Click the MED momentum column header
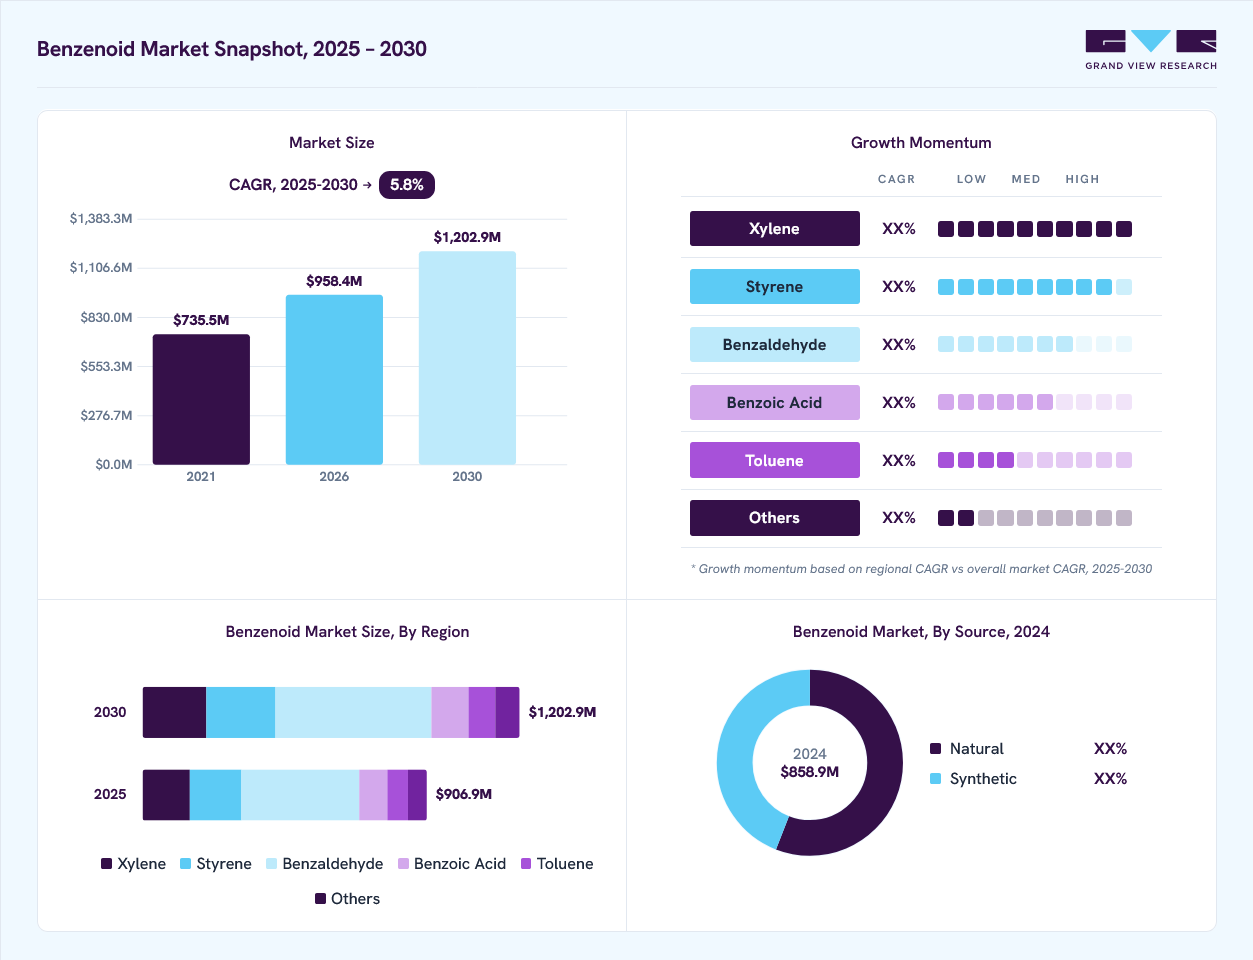This screenshot has height=960, width=1253. click(1026, 179)
